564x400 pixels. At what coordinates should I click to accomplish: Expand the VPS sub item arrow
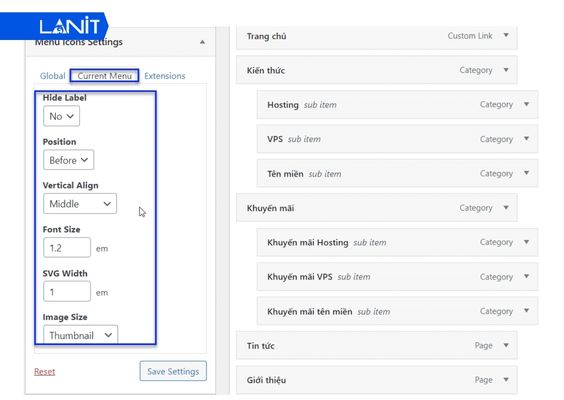click(527, 138)
